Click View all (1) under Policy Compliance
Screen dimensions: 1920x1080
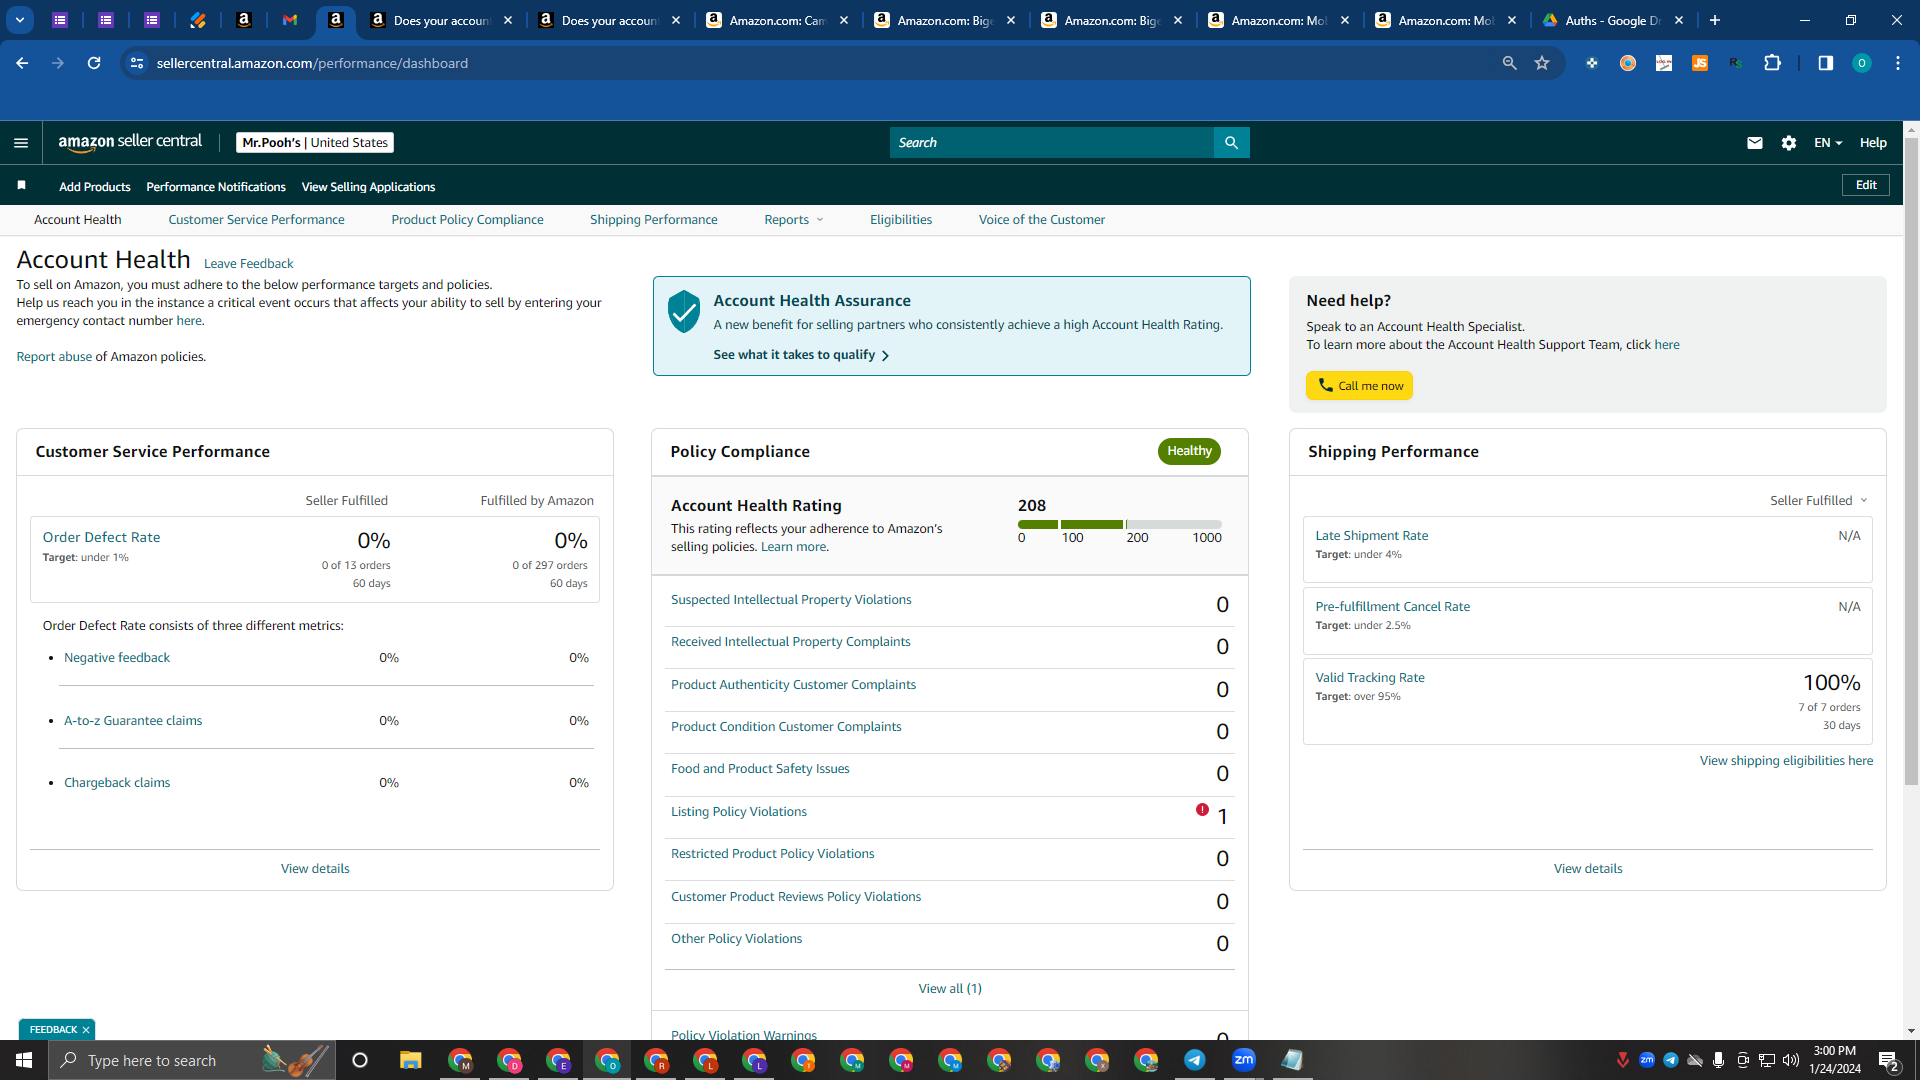tap(950, 989)
